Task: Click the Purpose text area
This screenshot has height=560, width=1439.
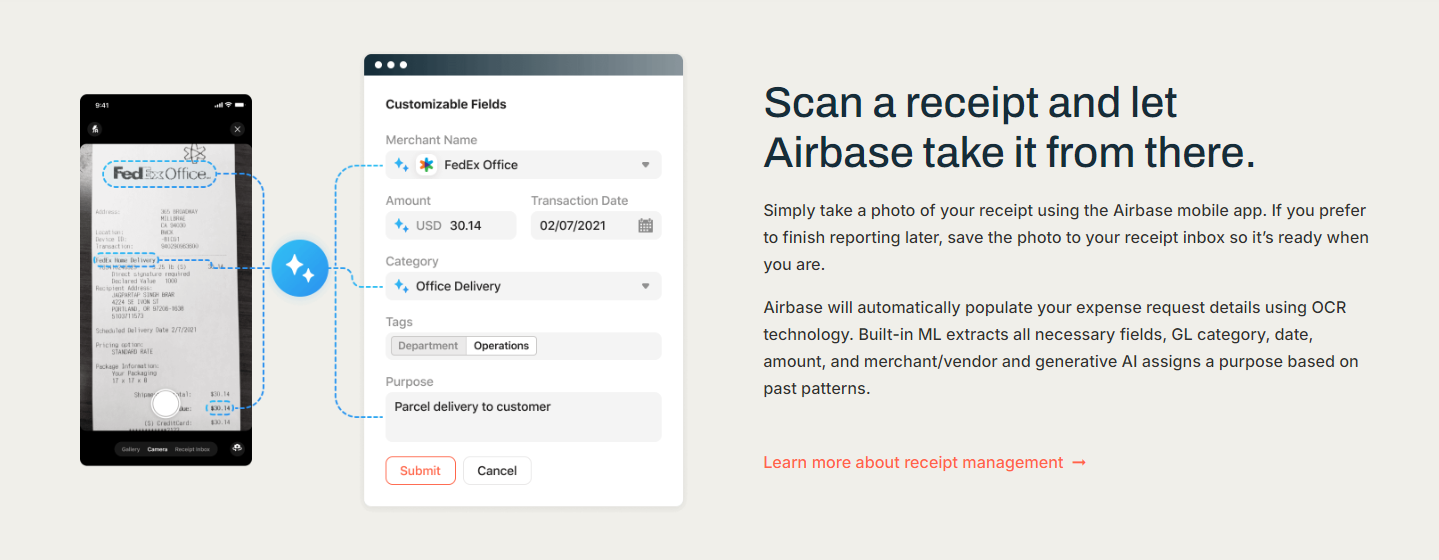Action: coord(524,417)
